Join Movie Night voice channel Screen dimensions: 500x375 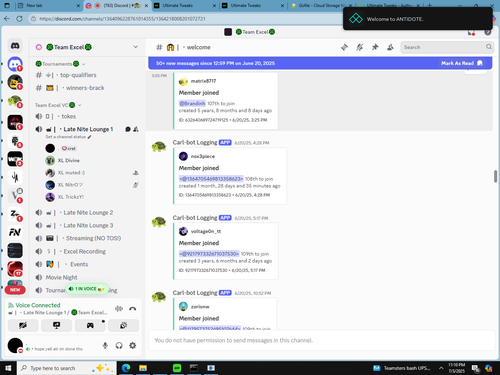[87, 277]
